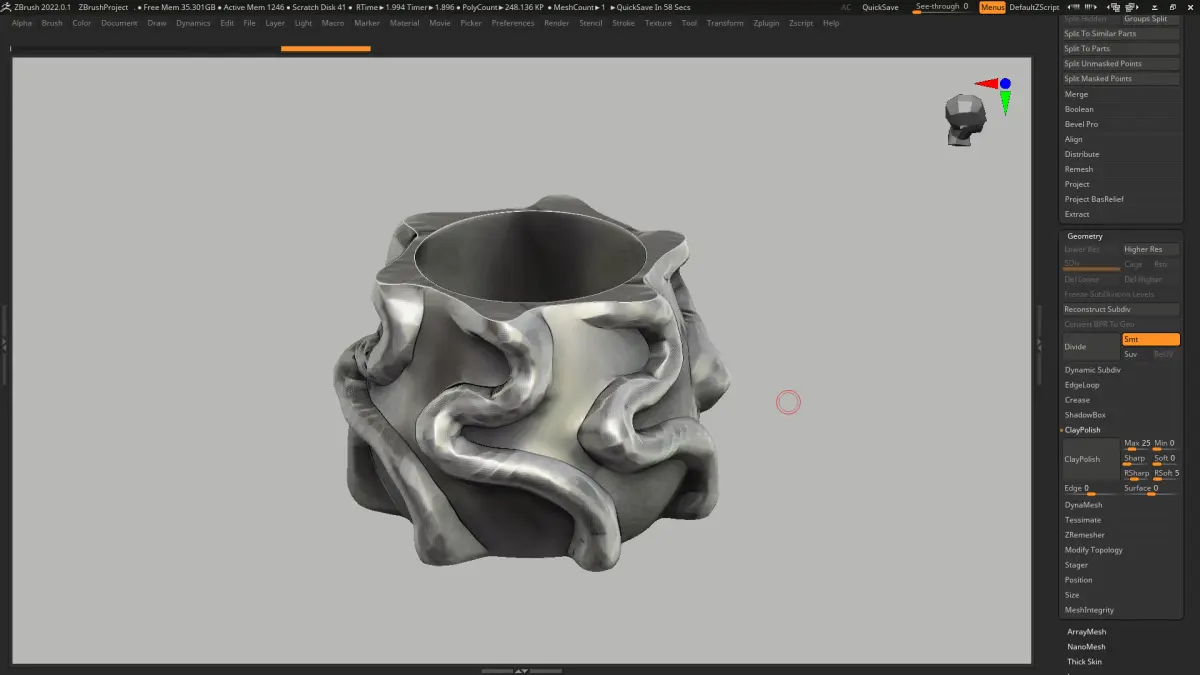
Task: Load previous user interface layout icon
Action: pyautogui.click(x=1113, y=7)
